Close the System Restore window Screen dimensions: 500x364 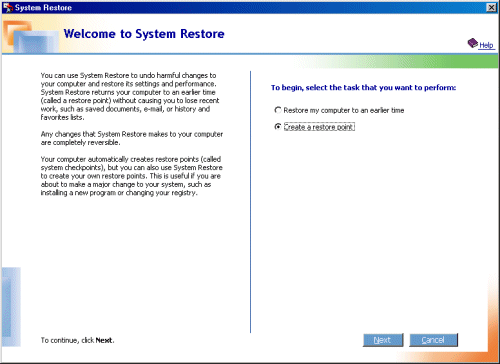pos(491,7)
